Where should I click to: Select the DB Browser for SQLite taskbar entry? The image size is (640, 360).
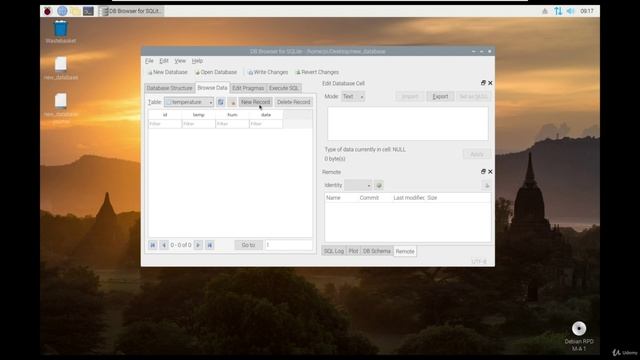(131, 11)
